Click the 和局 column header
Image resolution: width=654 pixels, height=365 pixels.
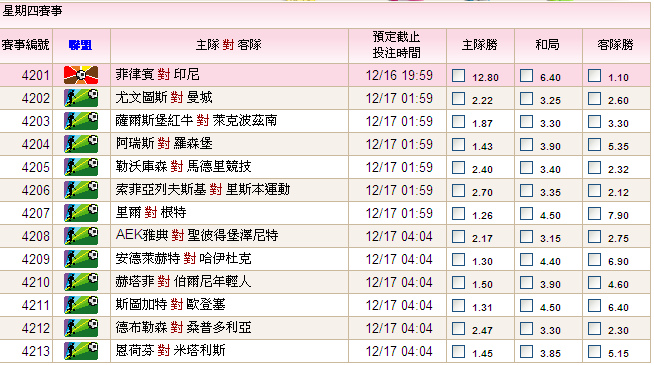coord(548,45)
